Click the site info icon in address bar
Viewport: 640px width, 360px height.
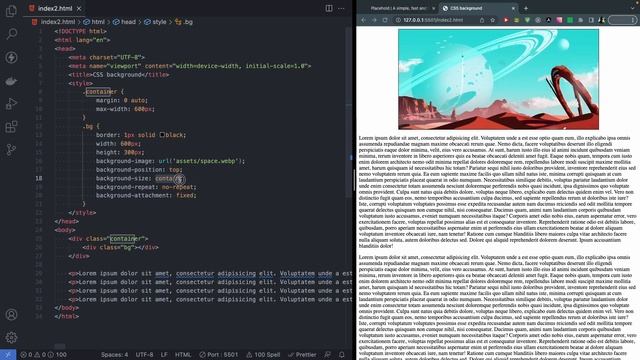coord(398,20)
